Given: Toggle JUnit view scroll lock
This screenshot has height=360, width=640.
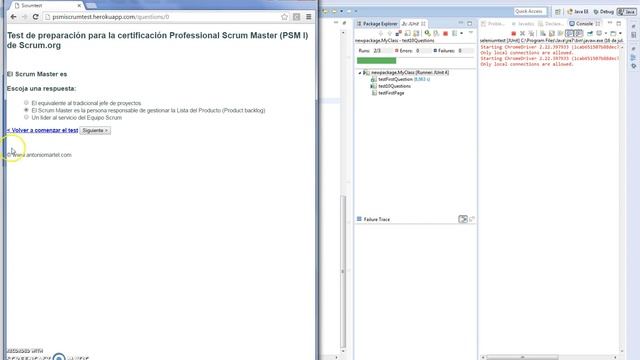Looking at the screenshot, I should click(x=416, y=33).
